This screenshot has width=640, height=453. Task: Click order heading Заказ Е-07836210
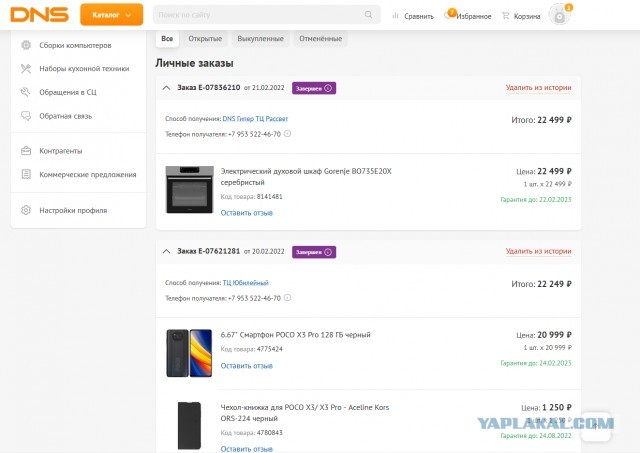pyautogui.click(x=209, y=88)
